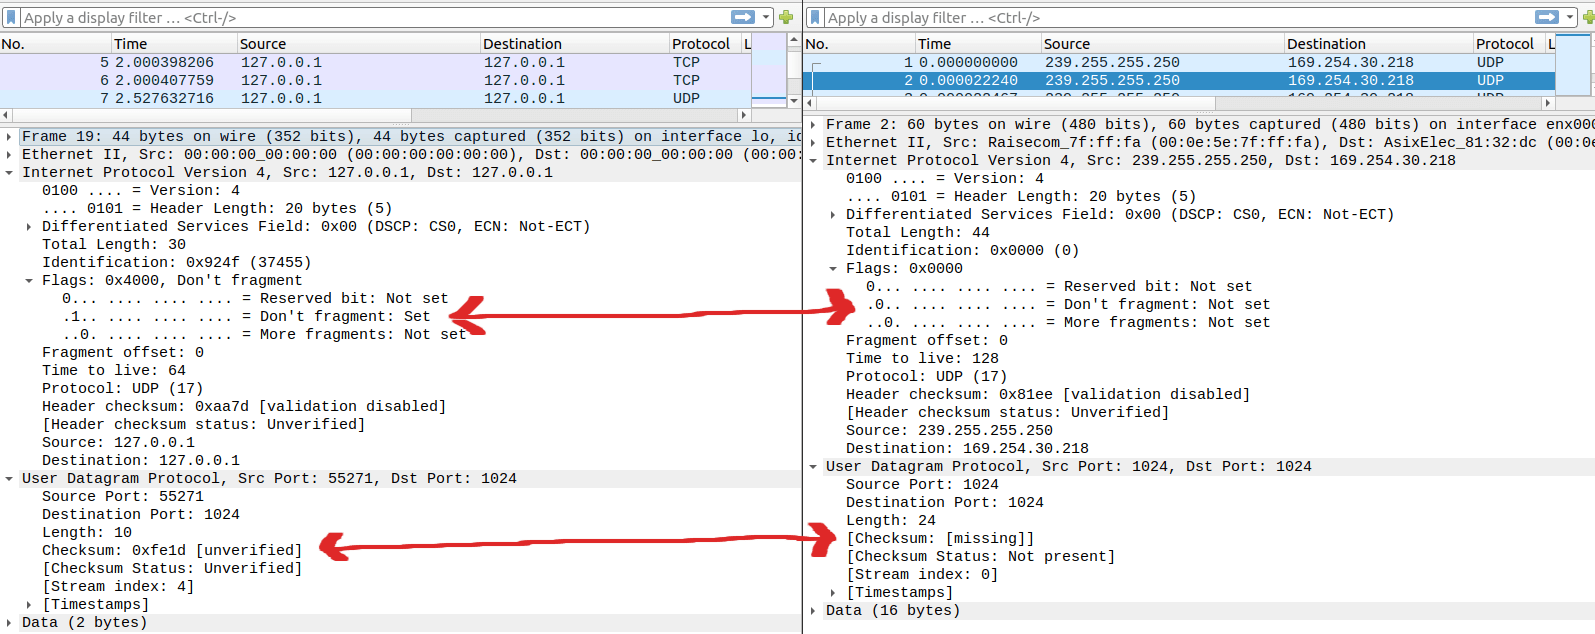Screen dimensions: 1595x634
Task: Collapse Internet Protocol Version 4 in right window
Action: point(814,160)
